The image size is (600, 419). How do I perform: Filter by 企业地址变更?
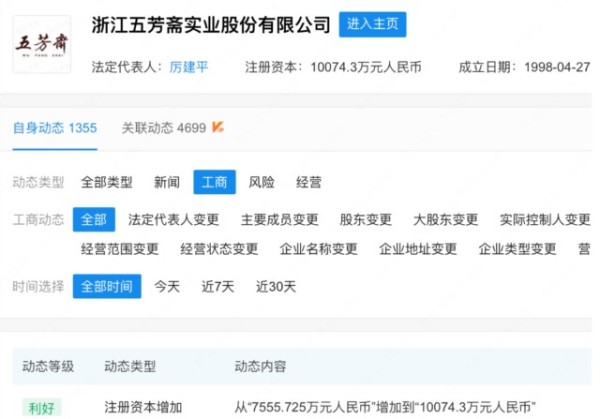click(x=418, y=249)
